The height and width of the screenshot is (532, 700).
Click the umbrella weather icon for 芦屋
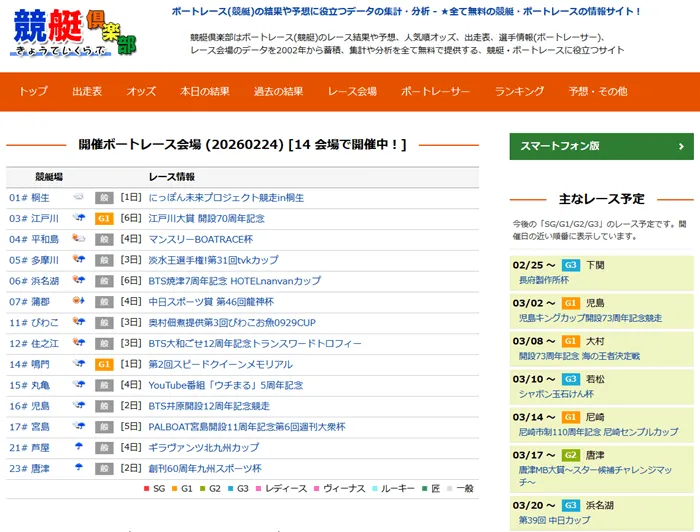tap(78, 448)
